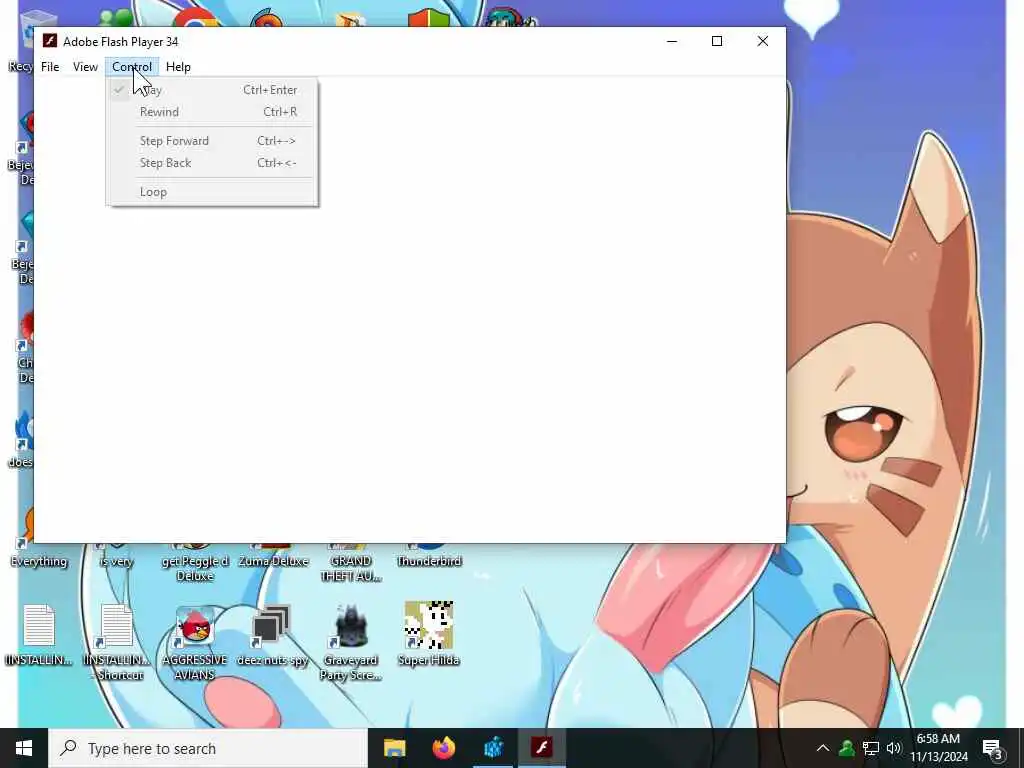Open the File menu

[50, 67]
